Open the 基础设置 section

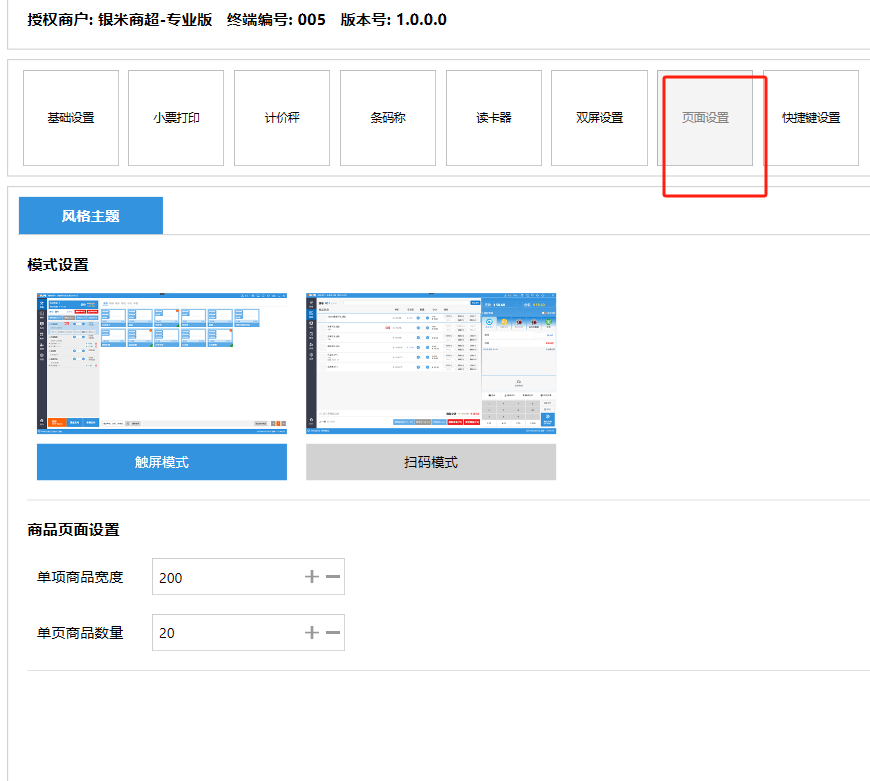[x=71, y=118]
